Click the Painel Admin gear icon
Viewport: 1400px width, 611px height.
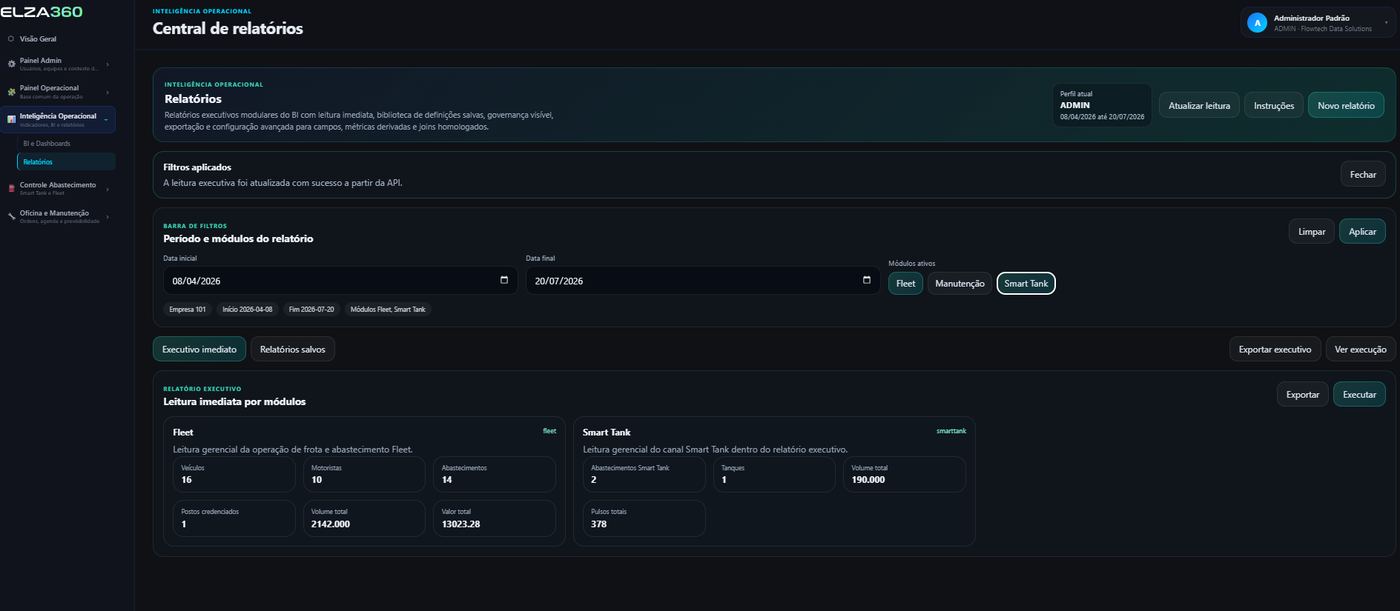tap(11, 64)
